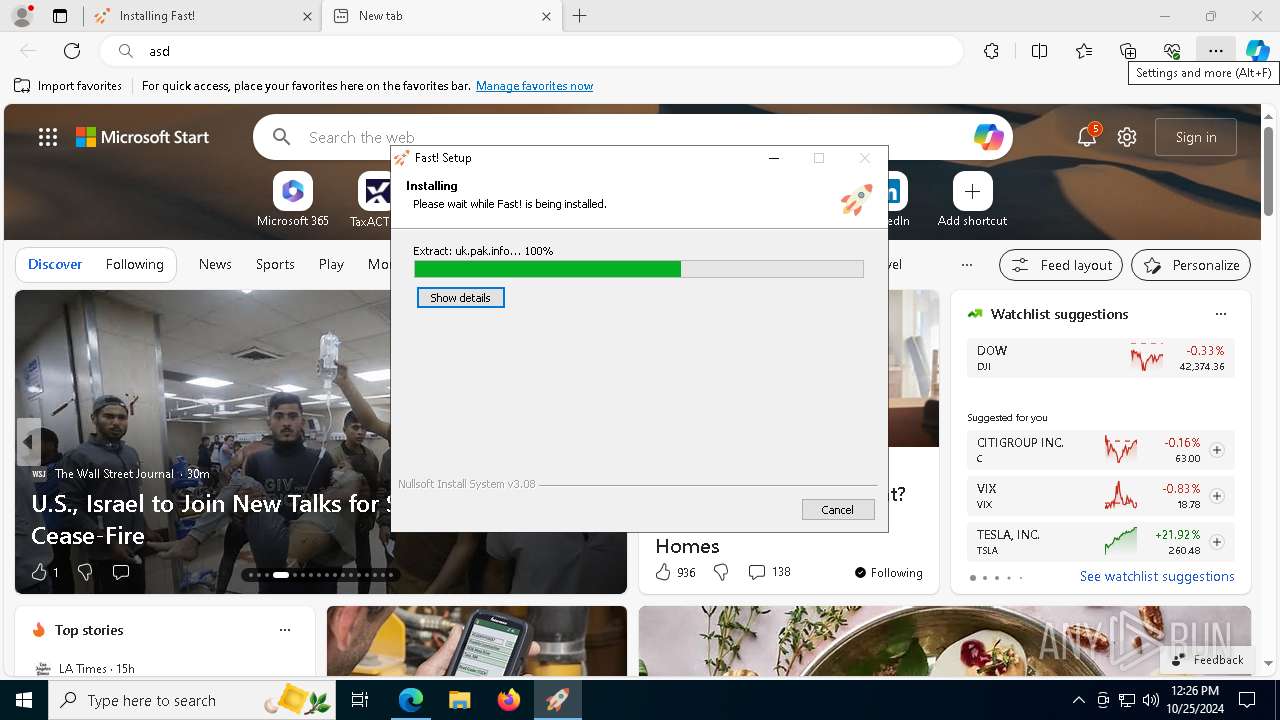Select the Discover feed tab

click(x=55, y=265)
